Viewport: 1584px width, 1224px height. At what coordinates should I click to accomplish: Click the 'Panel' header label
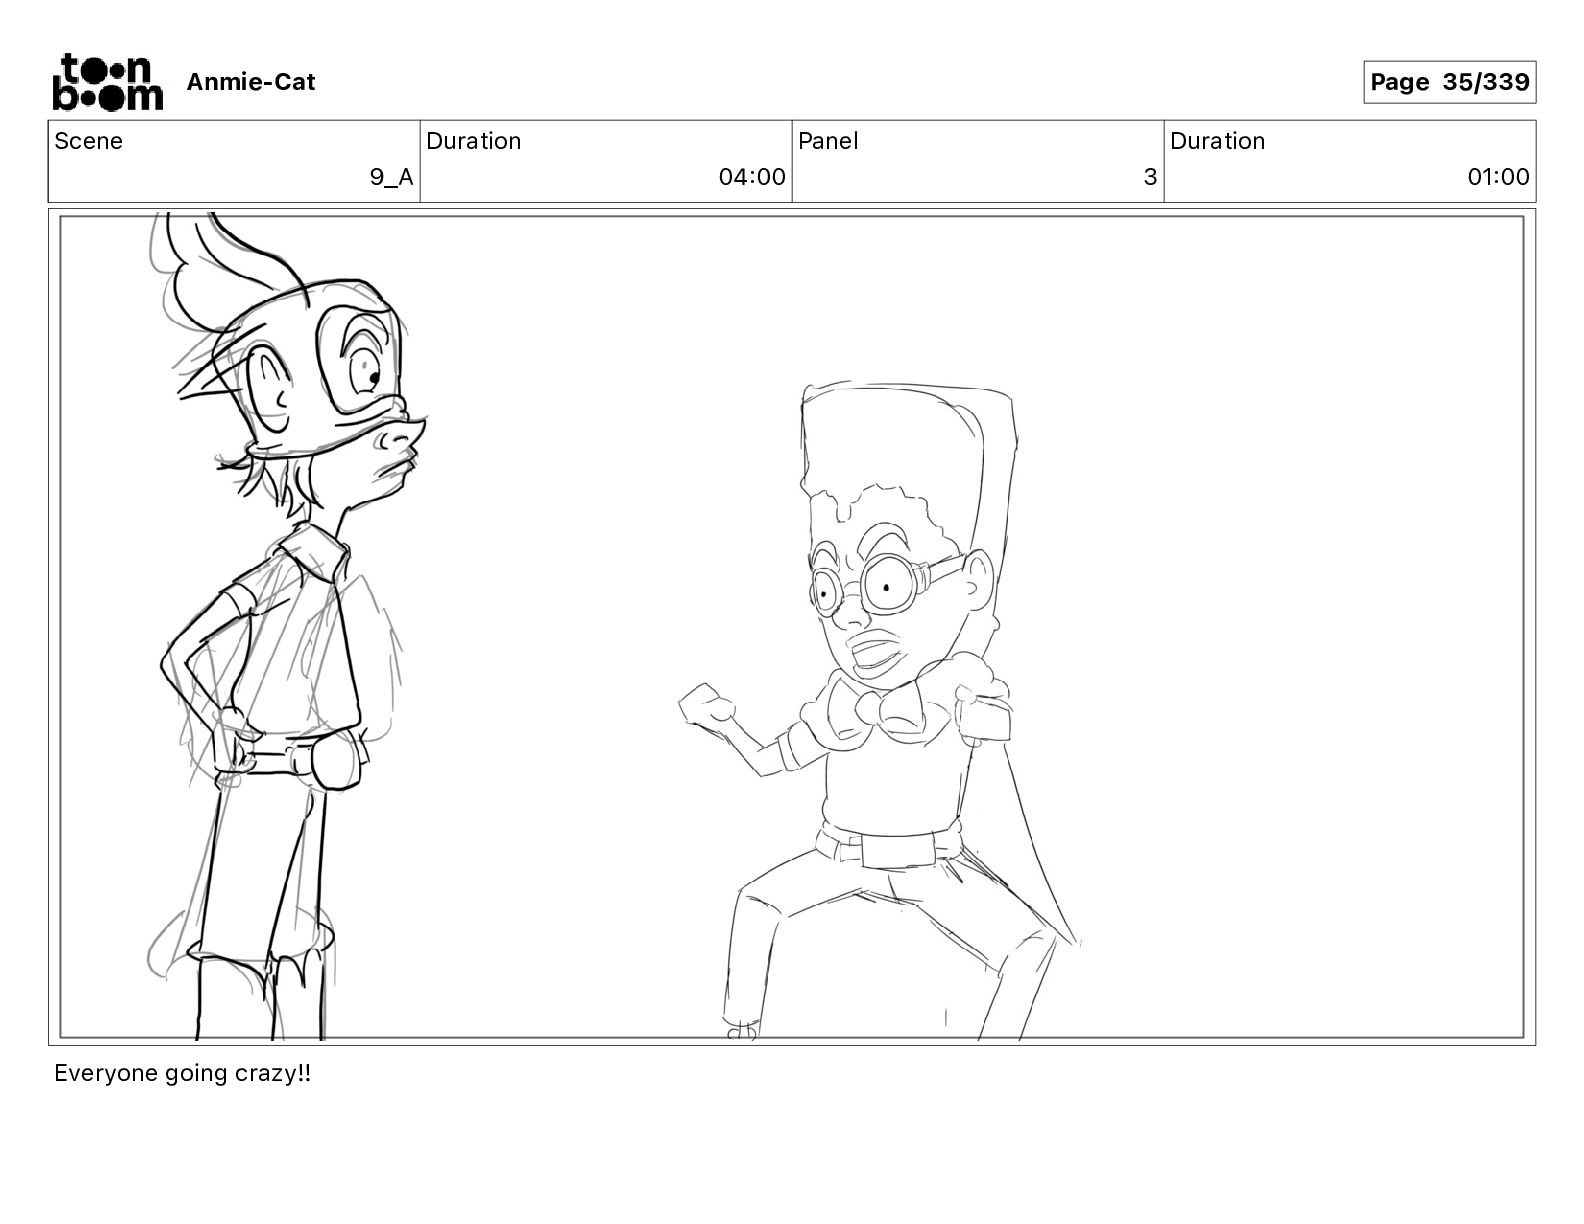tap(828, 141)
